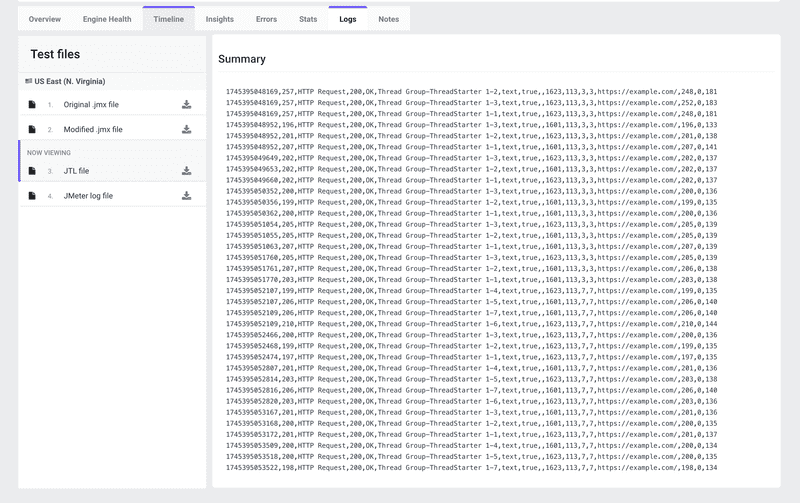Click the first log line starting 1745395048169,257 ending 181 for ThreadStarter 1-2
This screenshot has width=800, height=503.
click(471, 92)
